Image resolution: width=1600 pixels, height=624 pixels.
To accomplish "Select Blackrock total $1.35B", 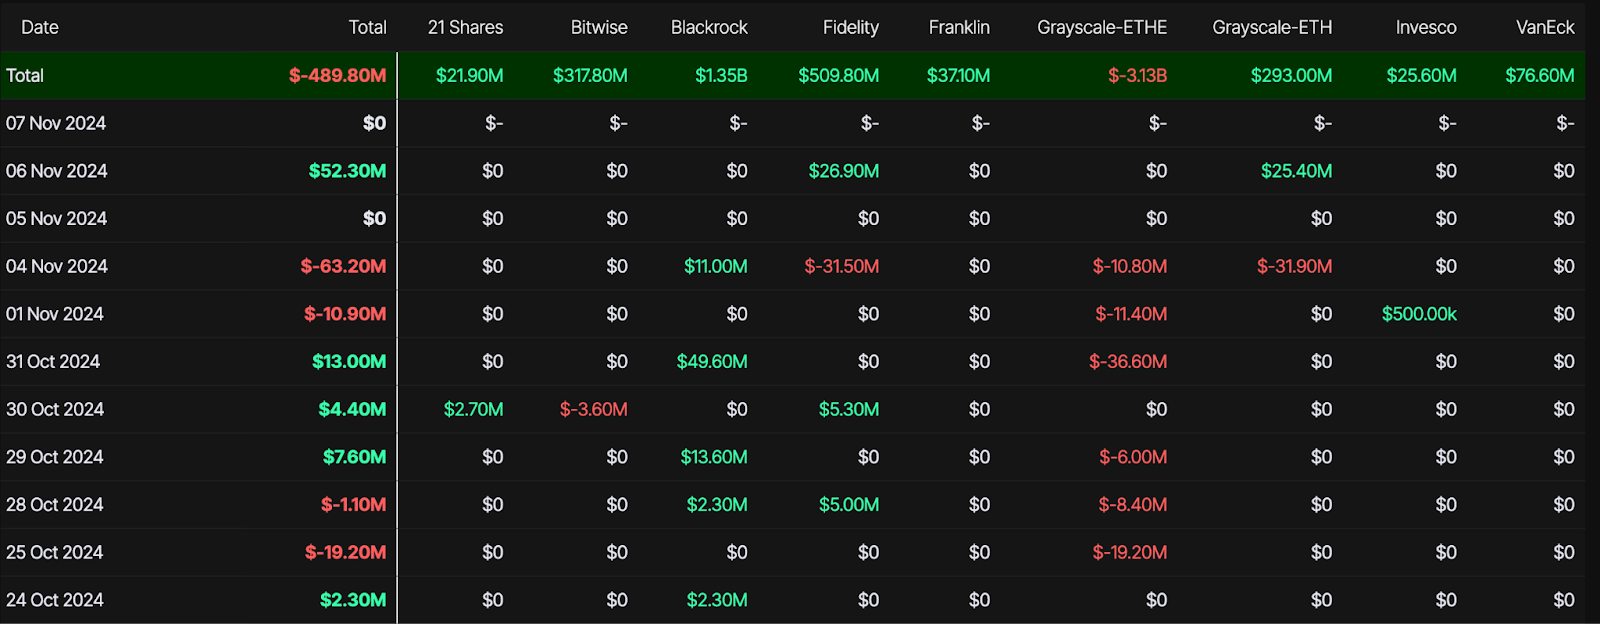I will pos(721,75).
